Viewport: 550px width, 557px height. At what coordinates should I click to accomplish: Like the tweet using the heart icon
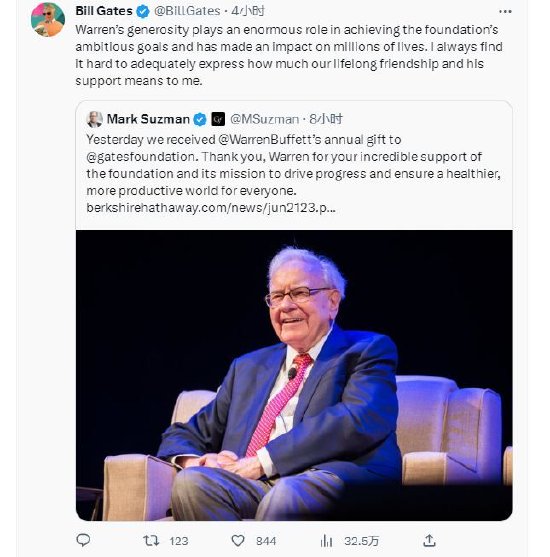(238, 541)
